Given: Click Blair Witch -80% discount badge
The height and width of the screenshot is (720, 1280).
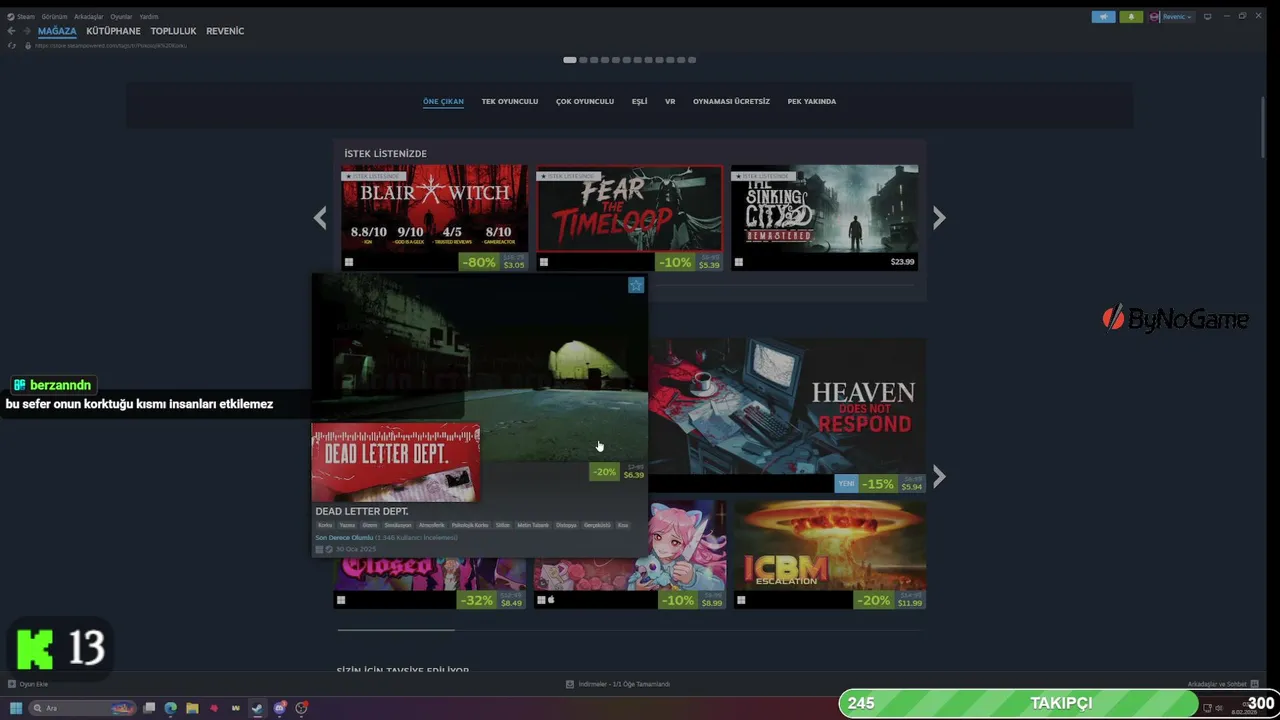Looking at the screenshot, I should click(479, 262).
